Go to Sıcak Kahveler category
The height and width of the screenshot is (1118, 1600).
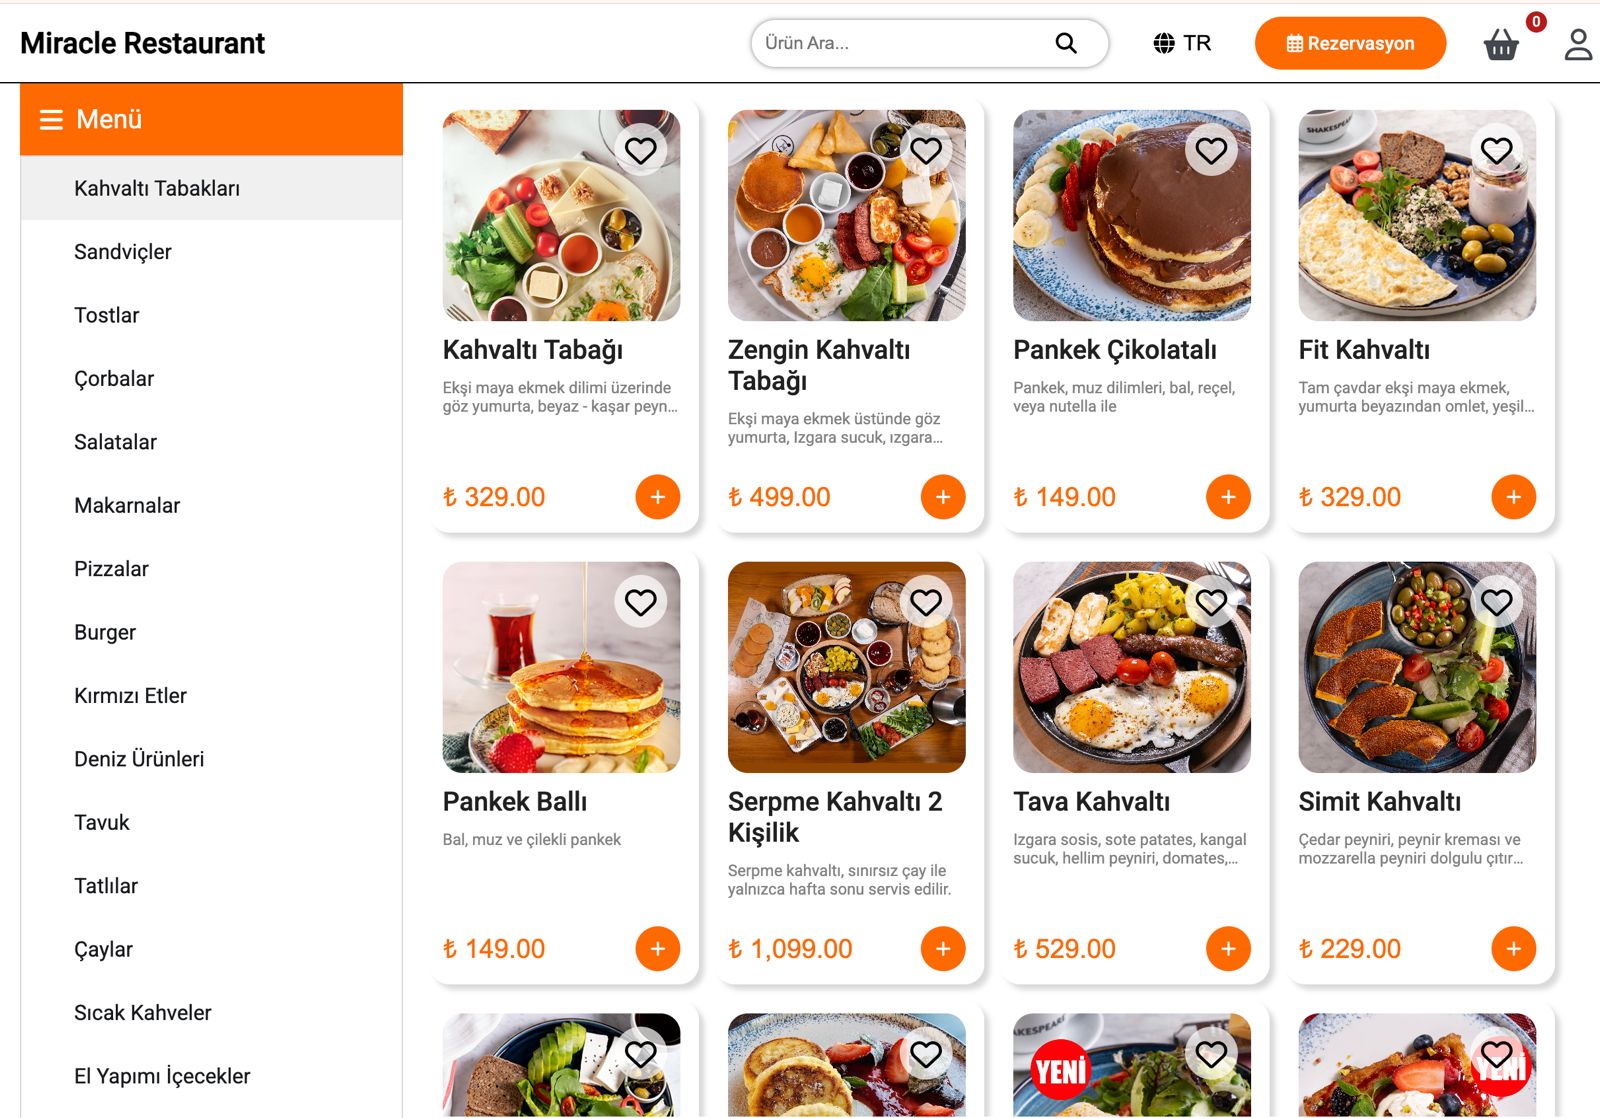[143, 1013]
